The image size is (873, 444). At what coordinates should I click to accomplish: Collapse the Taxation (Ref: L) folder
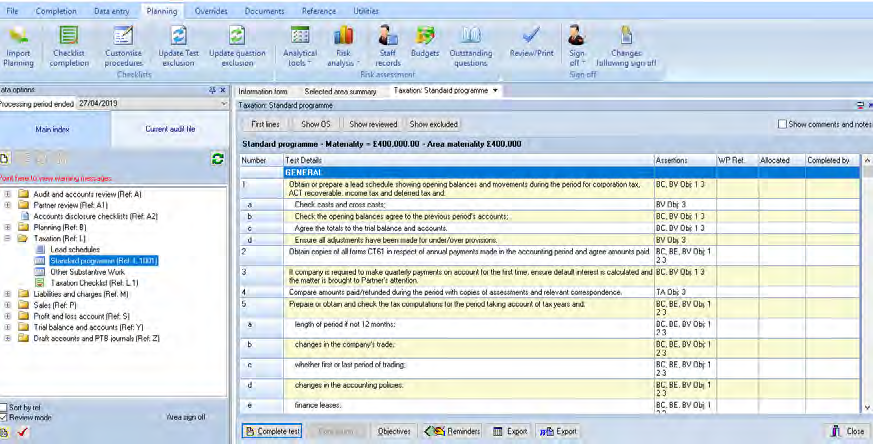[8, 238]
